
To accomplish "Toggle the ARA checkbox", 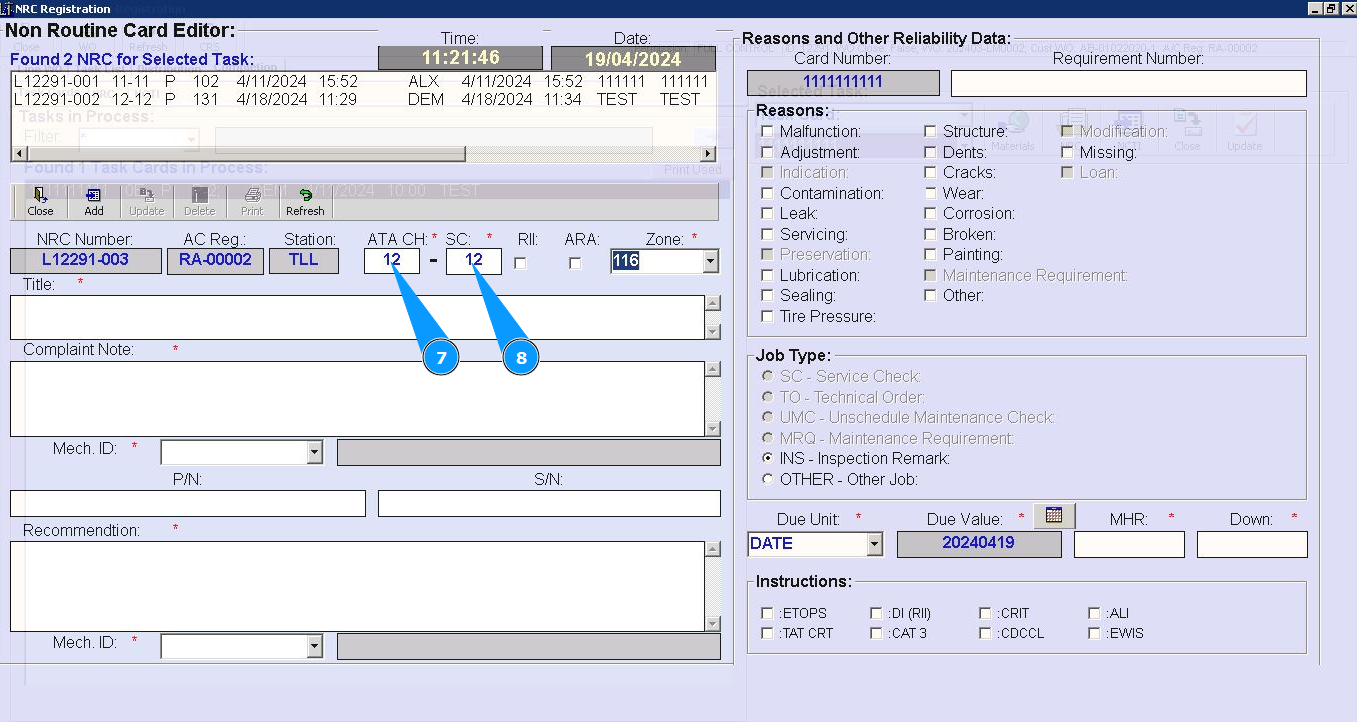I will tap(575, 263).
